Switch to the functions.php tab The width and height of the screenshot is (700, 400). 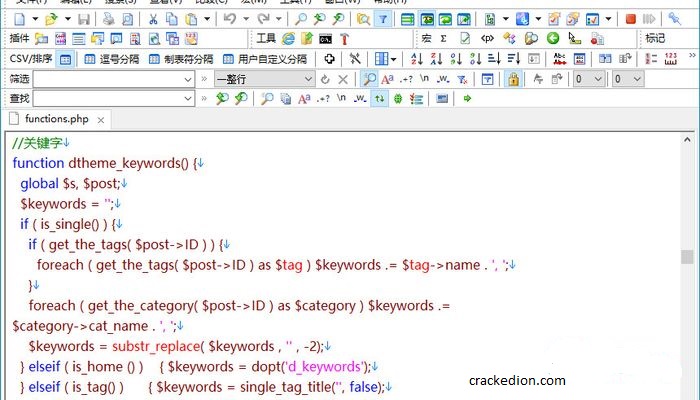[56, 119]
